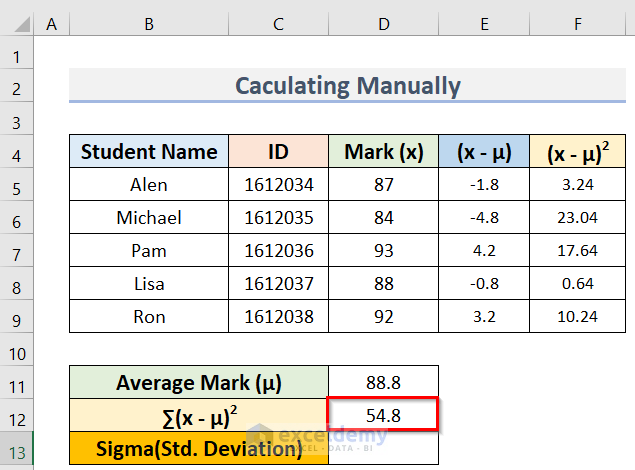Select the average value 88.8

pos(384,383)
